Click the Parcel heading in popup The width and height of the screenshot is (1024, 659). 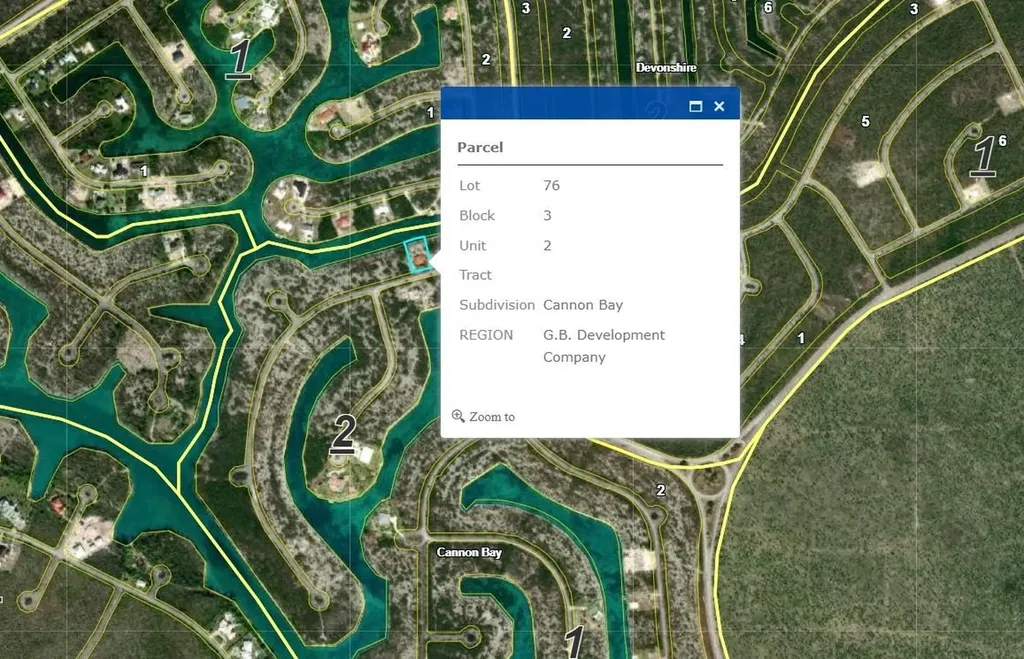point(480,147)
